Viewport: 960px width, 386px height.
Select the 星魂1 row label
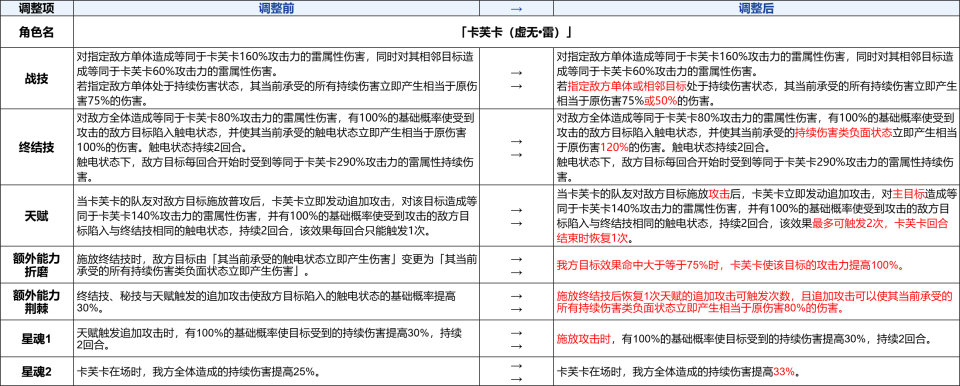coord(37,339)
